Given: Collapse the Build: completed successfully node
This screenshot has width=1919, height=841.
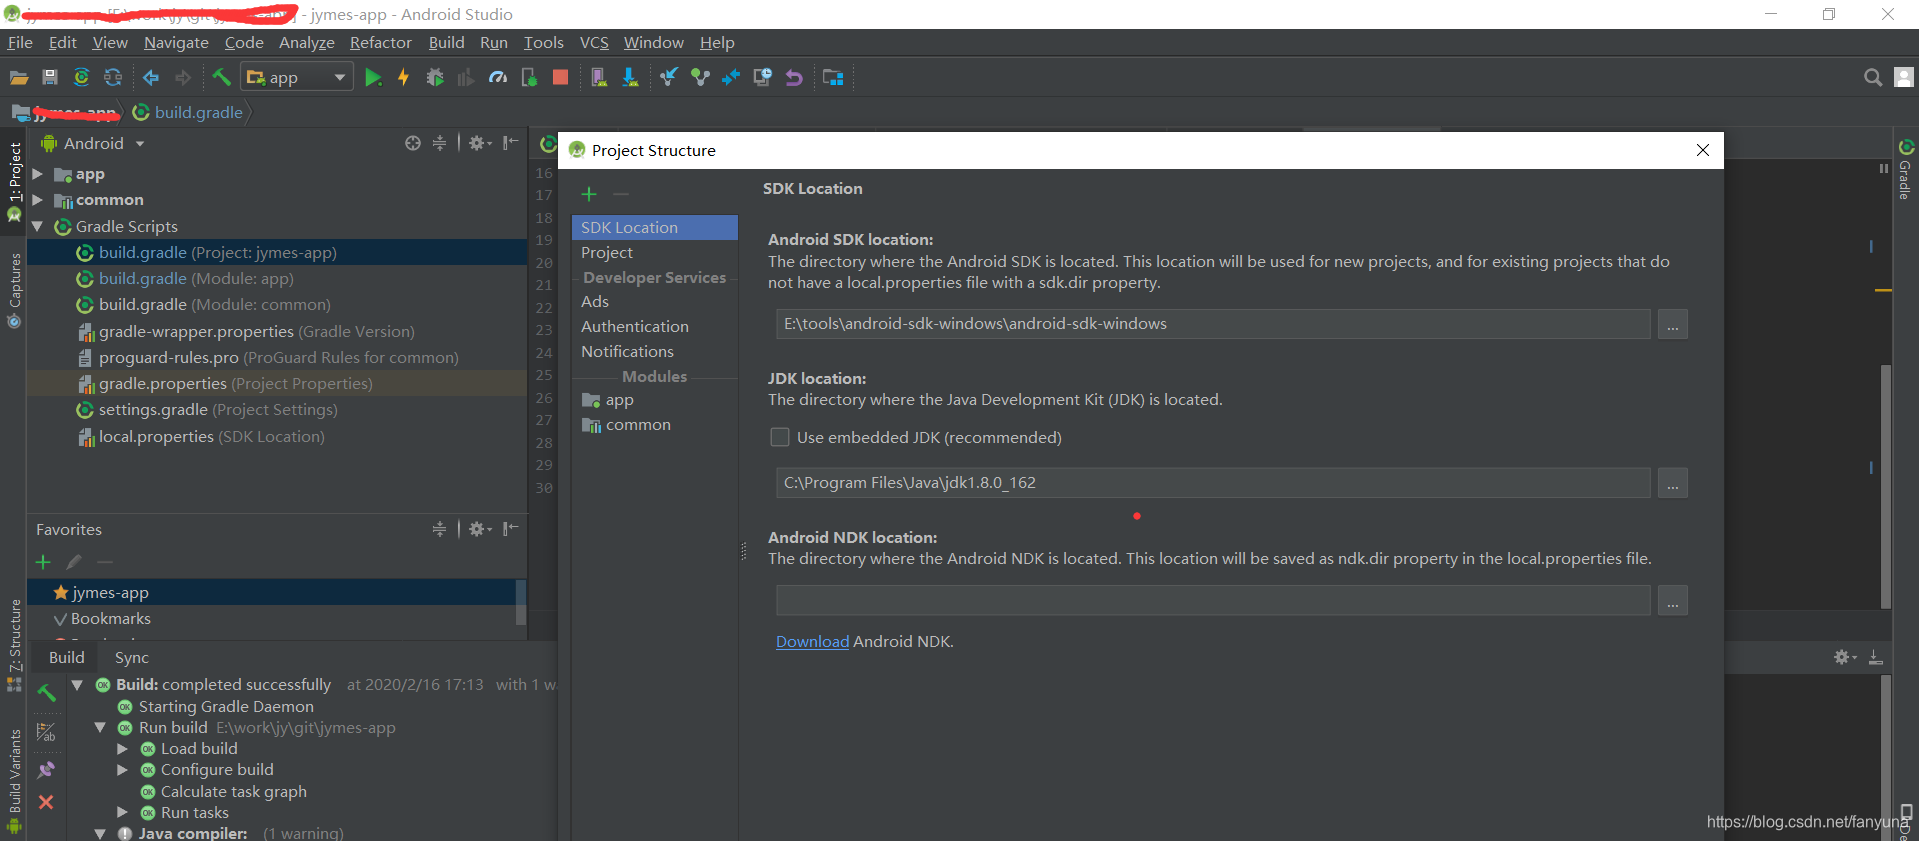Looking at the screenshot, I should click(x=77, y=685).
